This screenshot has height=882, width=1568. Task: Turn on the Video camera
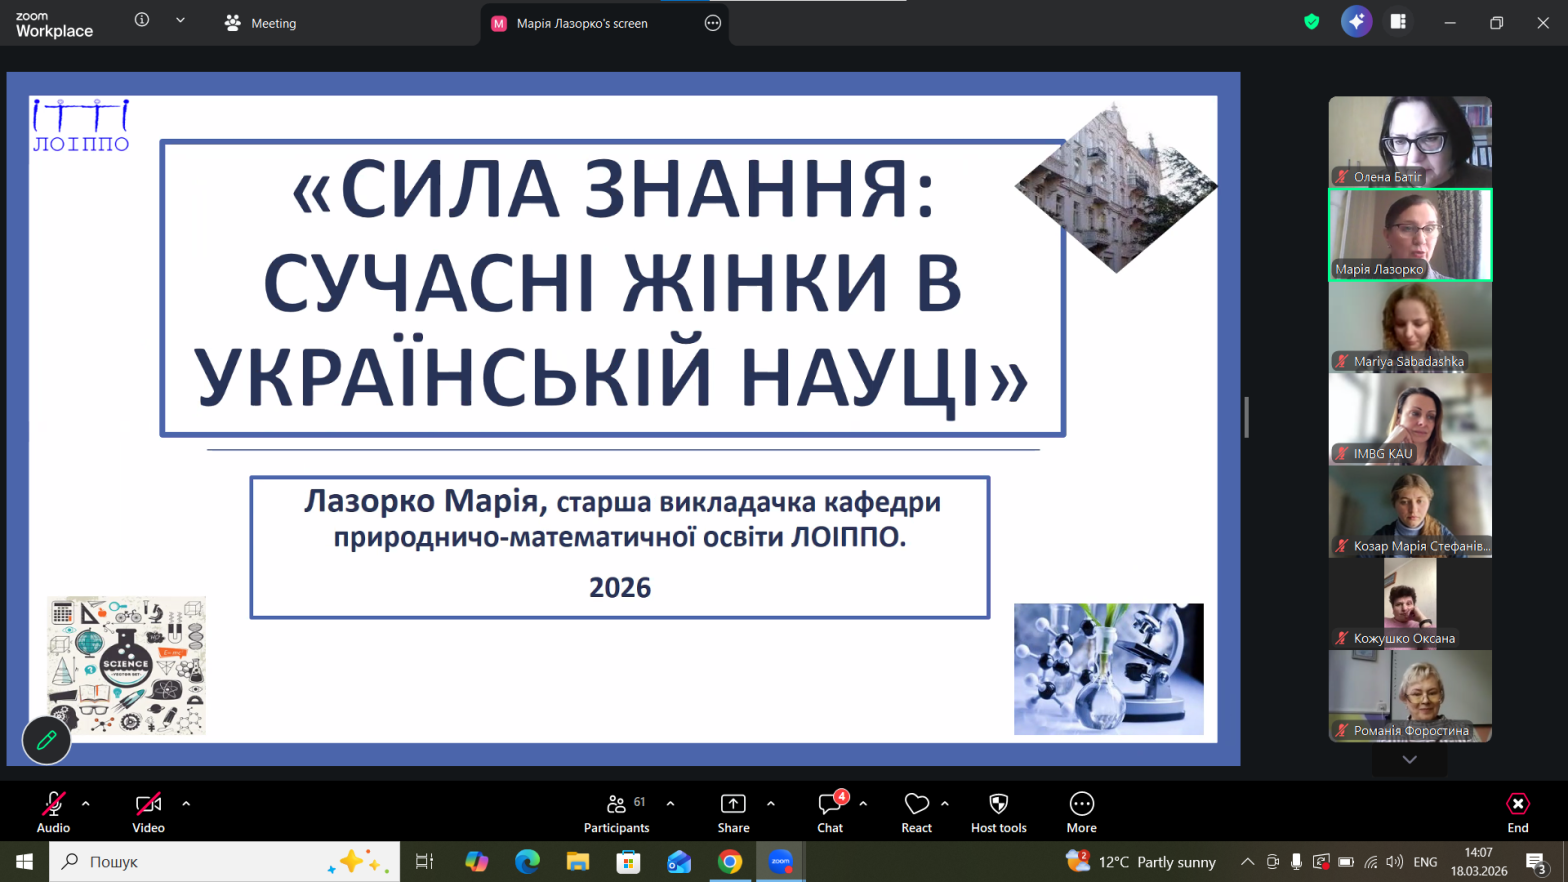(x=148, y=812)
